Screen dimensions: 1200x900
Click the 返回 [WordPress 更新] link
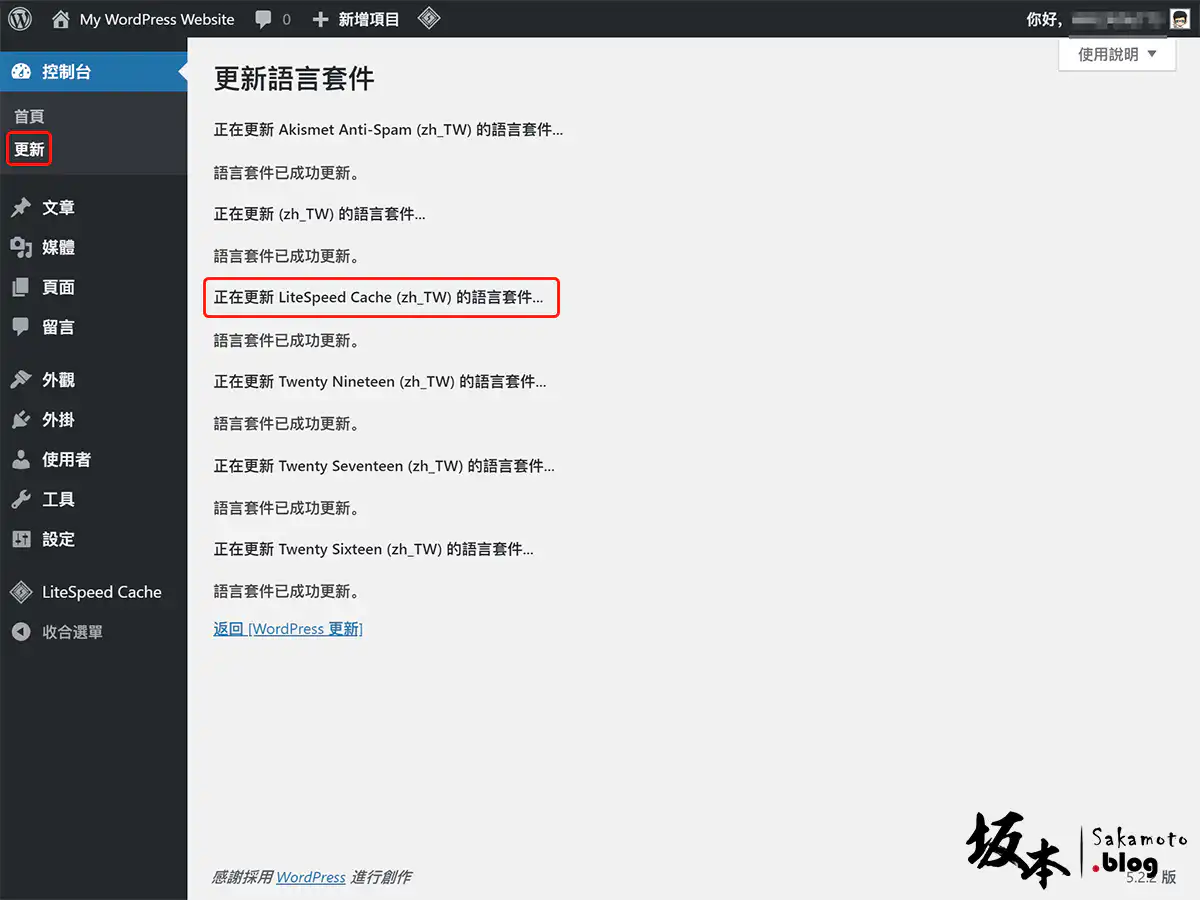tap(288, 629)
